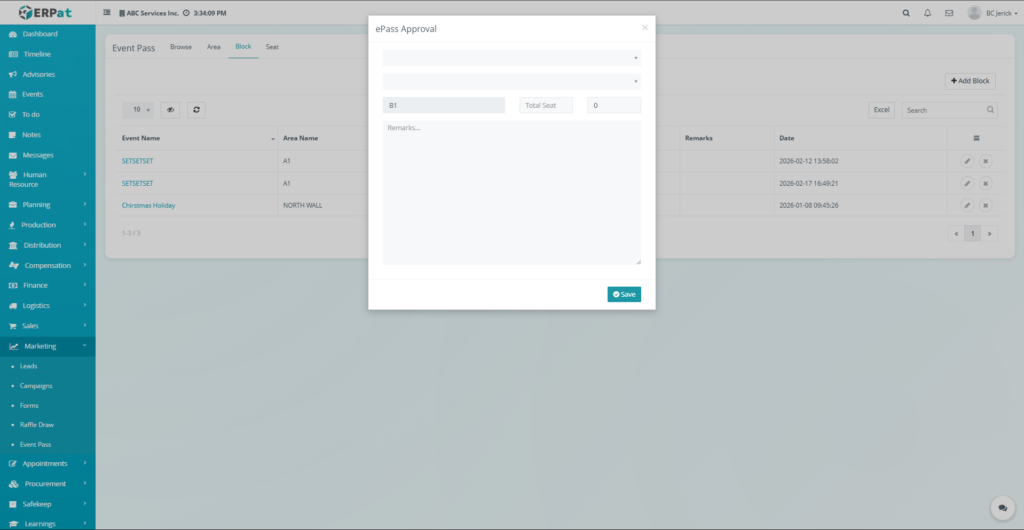Export the table with Excel button
The height and width of the screenshot is (530, 1024).
pyautogui.click(x=882, y=110)
